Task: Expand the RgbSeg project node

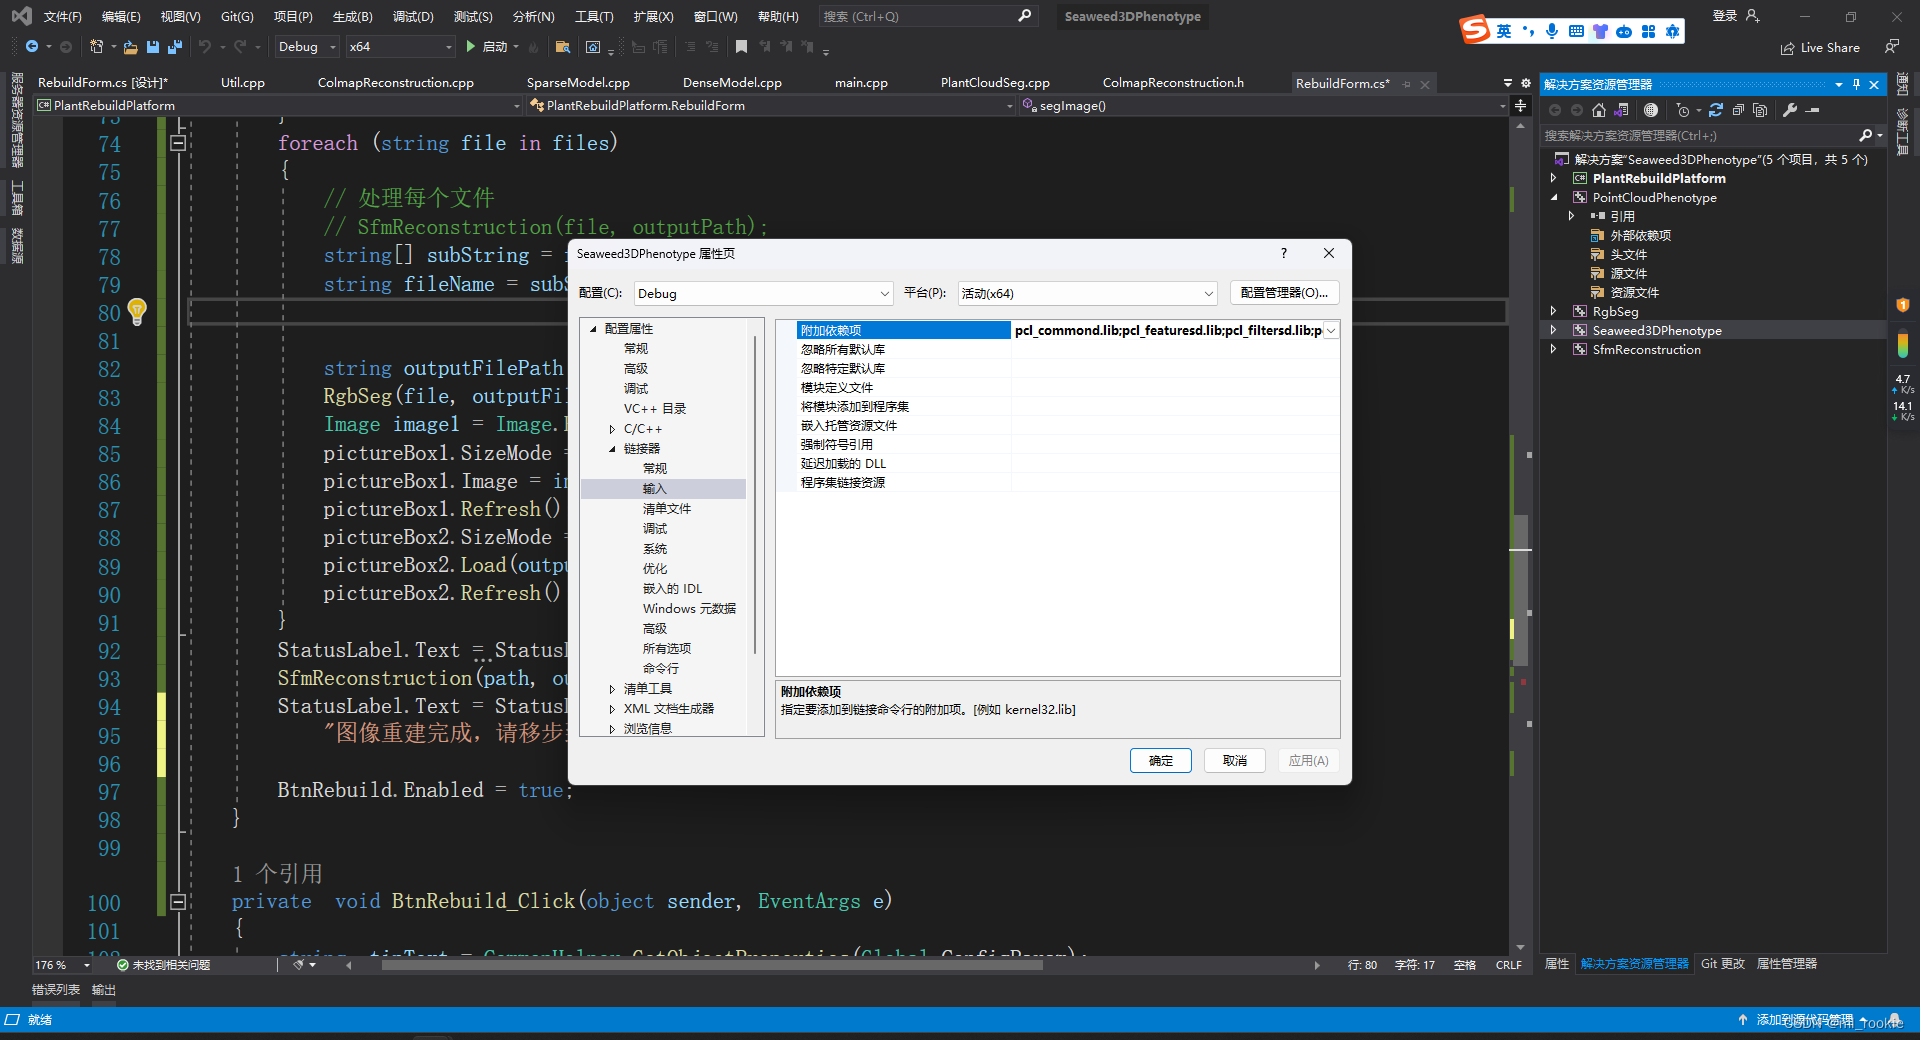Action: coord(1553,311)
